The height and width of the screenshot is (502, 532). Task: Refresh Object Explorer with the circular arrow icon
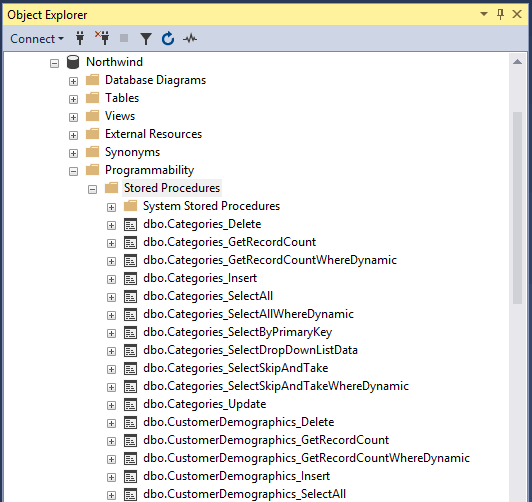[168, 38]
